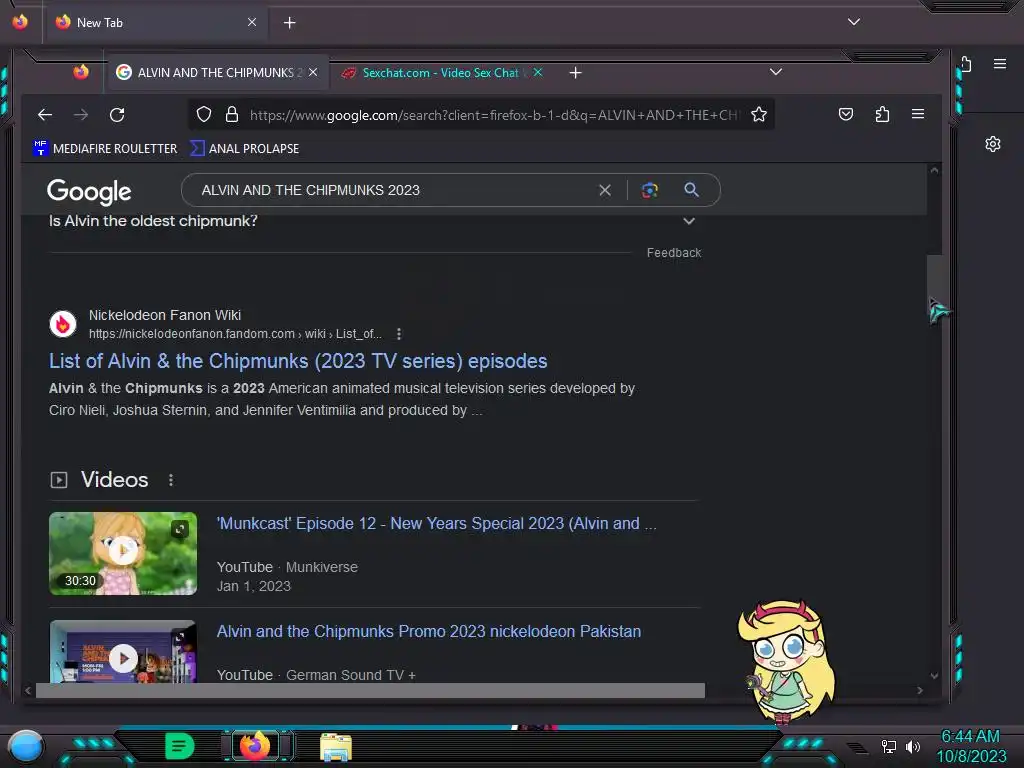Image resolution: width=1024 pixels, height=768 pixels.
Task: Open the green notes app on taskbar
Action: tap(180, 746)
